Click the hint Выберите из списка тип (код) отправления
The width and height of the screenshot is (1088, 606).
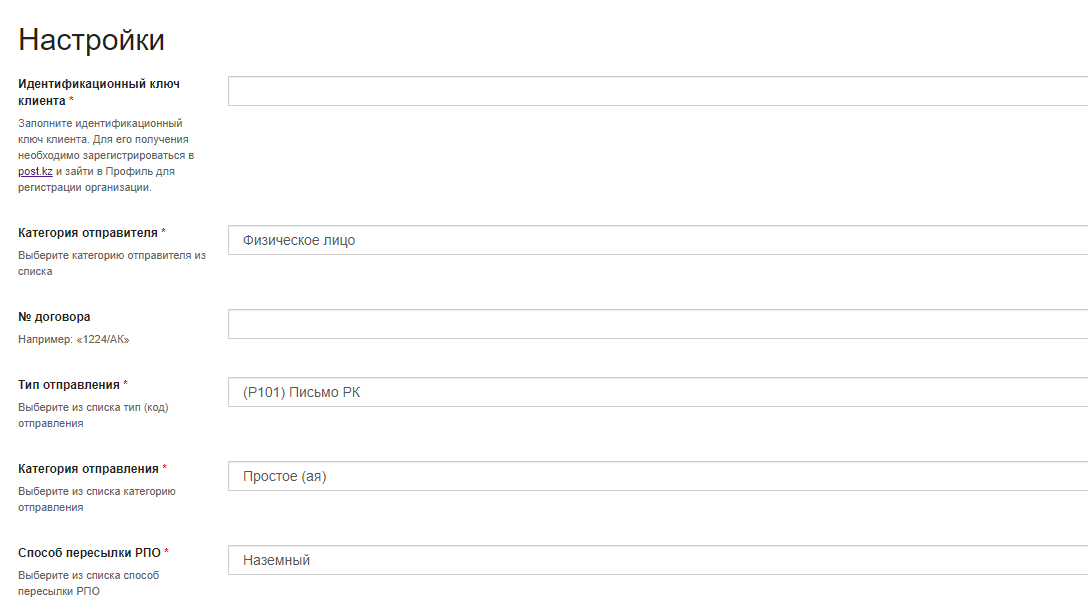pos(93,415)
